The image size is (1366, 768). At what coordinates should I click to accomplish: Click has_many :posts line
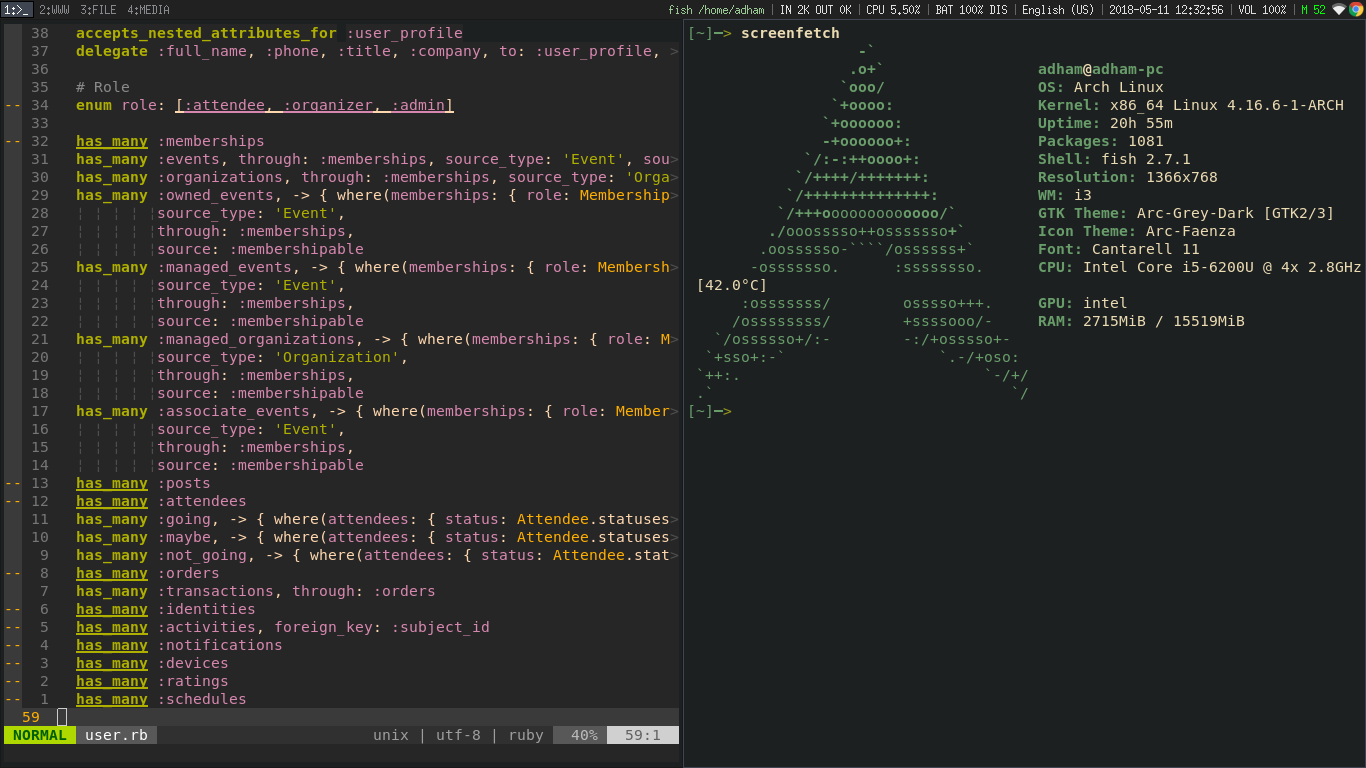(x=143, y=483)
